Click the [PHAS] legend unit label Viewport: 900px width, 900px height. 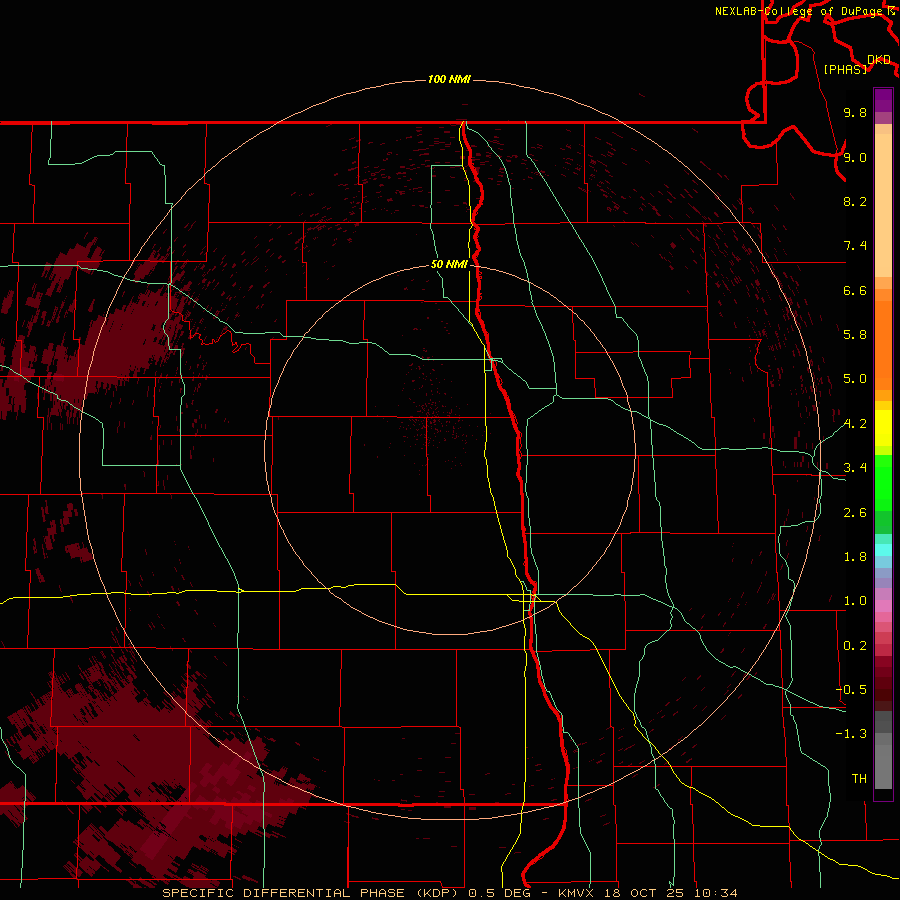pyautogui.click(x=845, y=69)
